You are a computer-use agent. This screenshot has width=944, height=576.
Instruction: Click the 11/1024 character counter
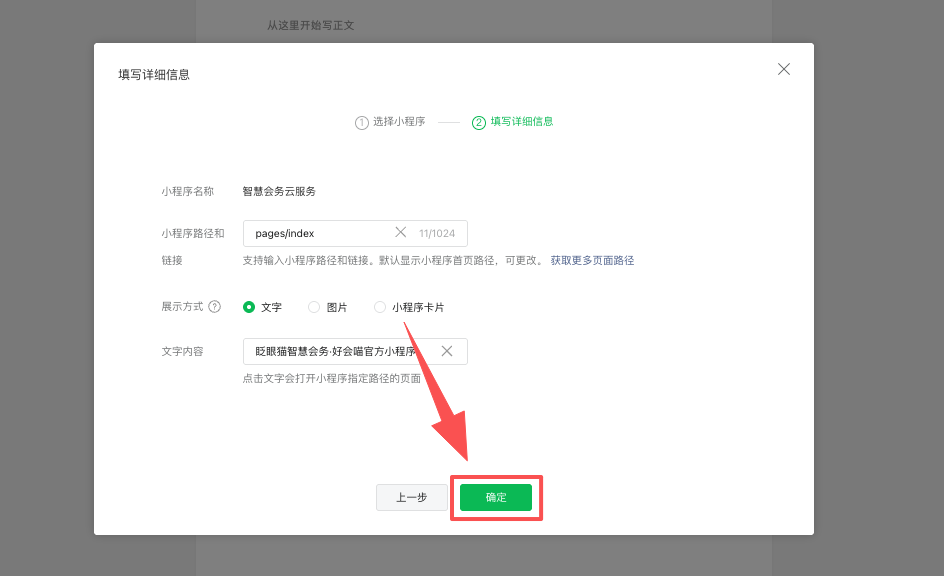pos(437,233)
